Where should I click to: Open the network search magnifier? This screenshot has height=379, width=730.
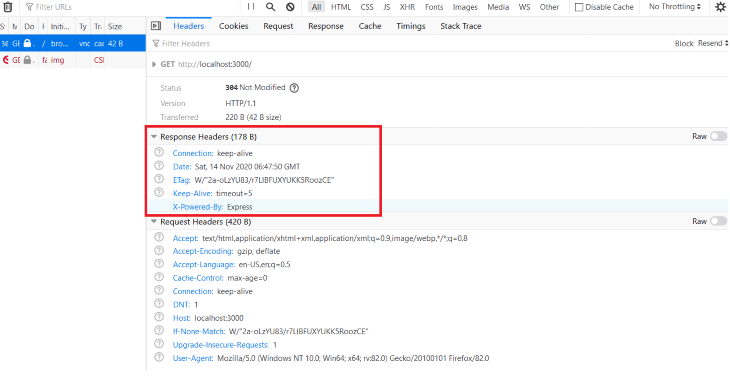click(270, 7)
